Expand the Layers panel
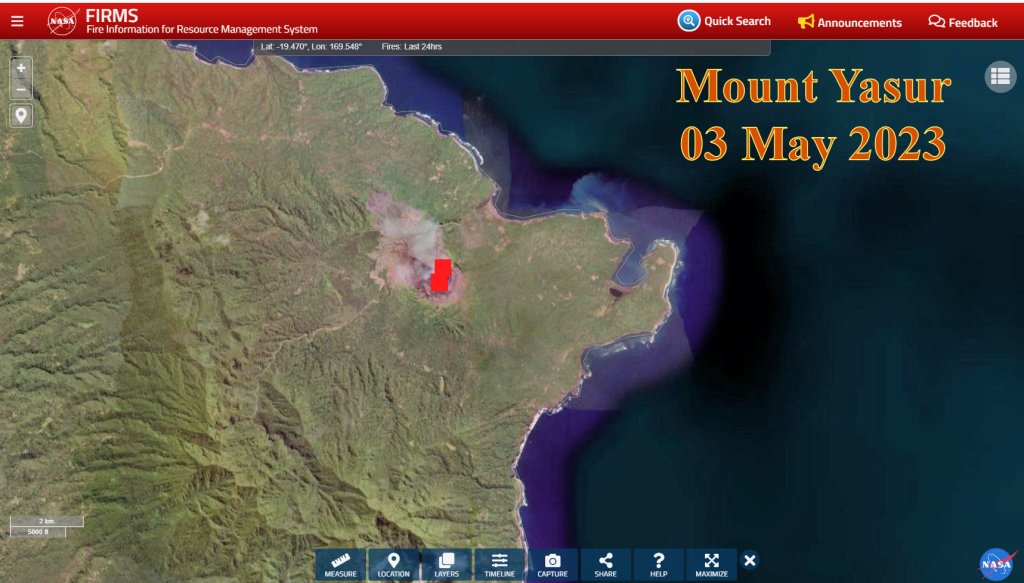This screenshot has width=1024, height=583. click(446, 564)
